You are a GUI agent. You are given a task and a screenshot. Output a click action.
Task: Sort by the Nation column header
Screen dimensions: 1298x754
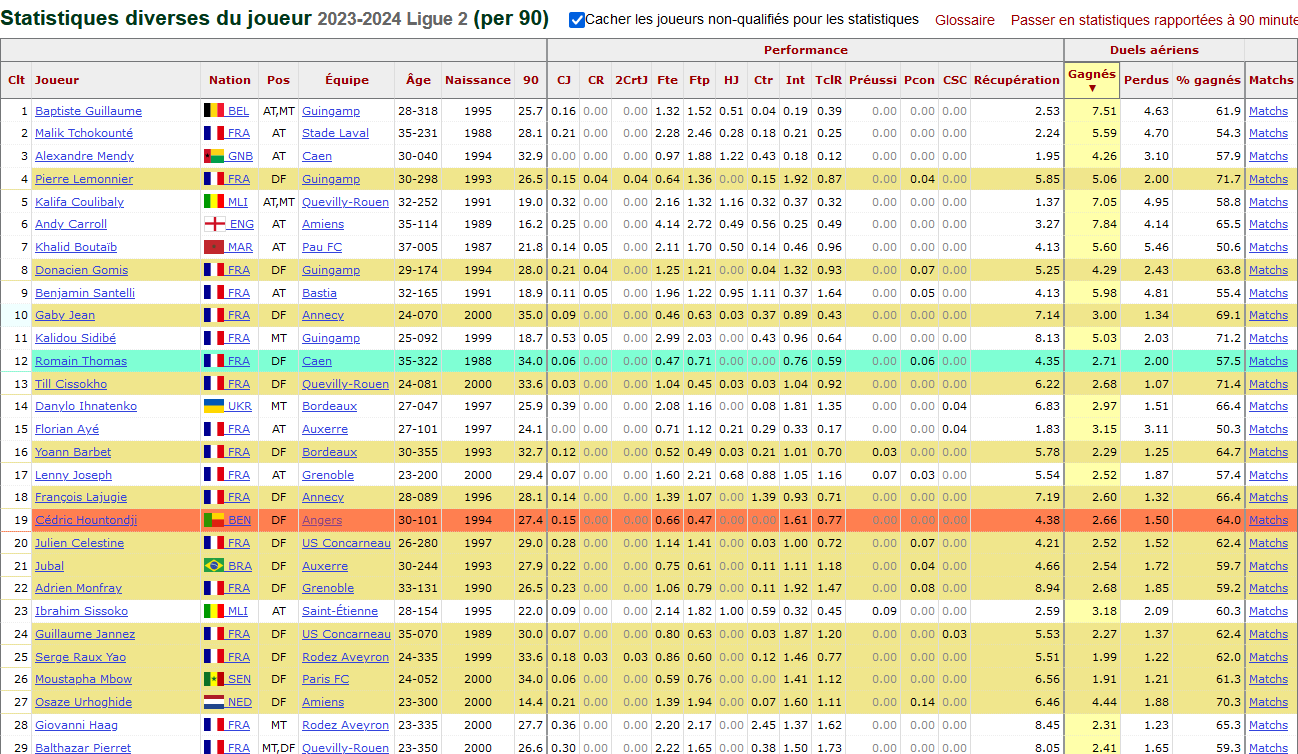[x=230, y=80]
